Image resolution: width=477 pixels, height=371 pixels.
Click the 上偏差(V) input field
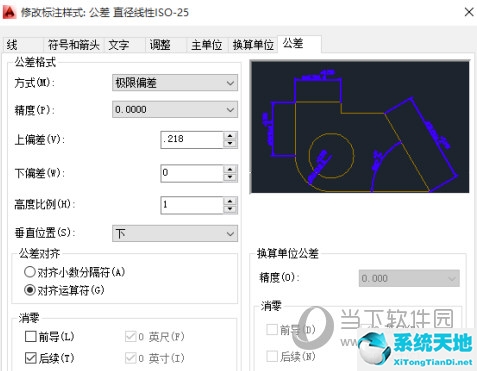(192, 139)
